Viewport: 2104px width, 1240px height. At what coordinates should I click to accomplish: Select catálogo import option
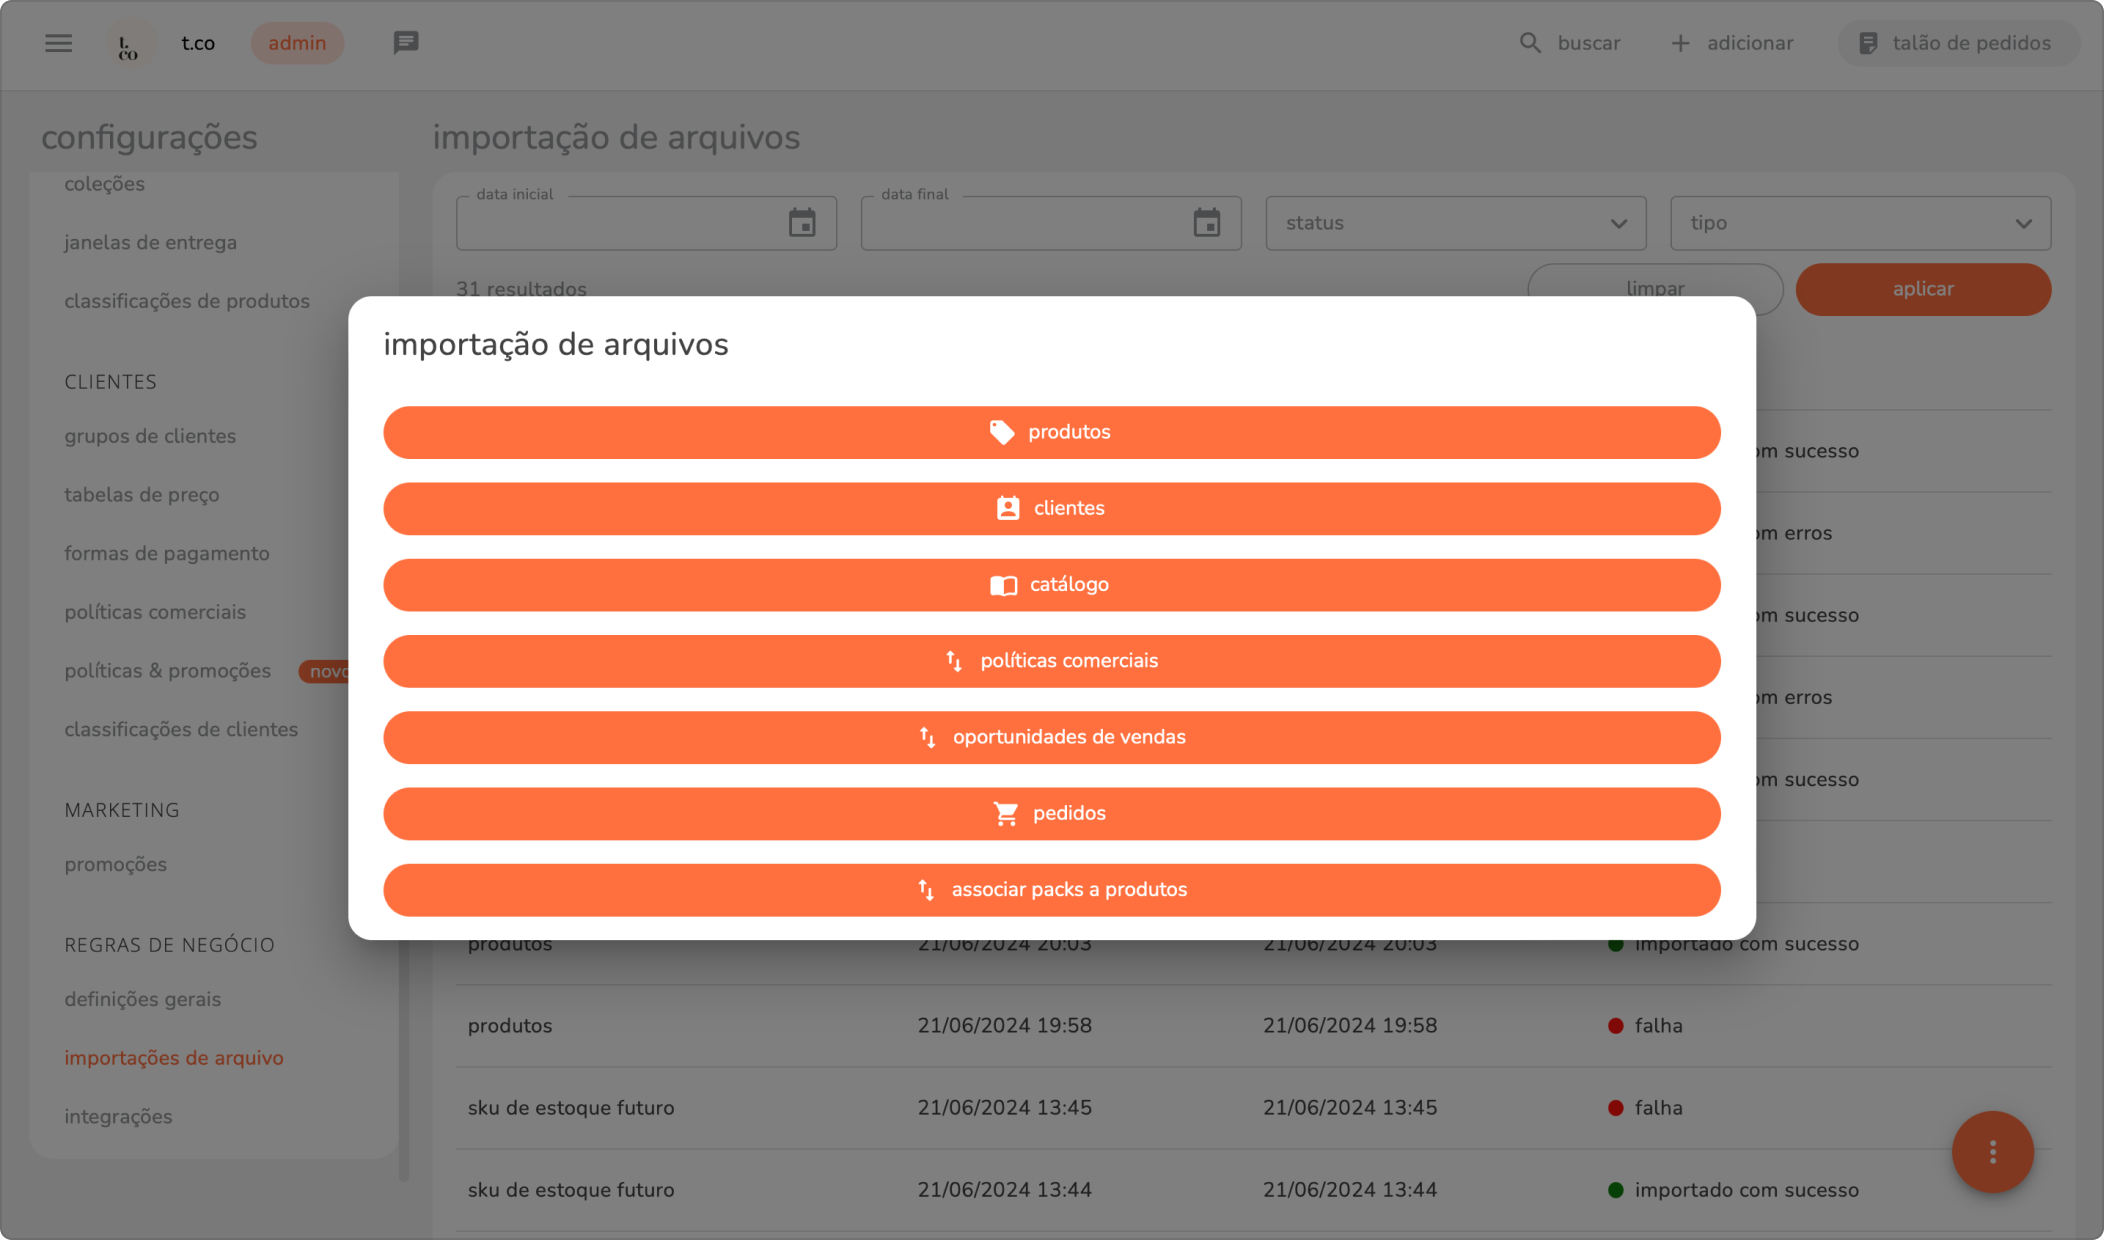[x=1051, y=585]
